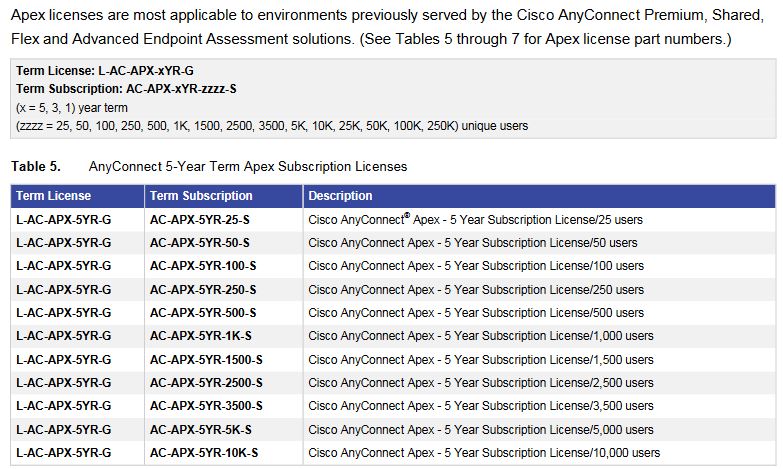Click the AC-APX-5YR-2500-S part number
Screen dimensions: 783x469
205,383
